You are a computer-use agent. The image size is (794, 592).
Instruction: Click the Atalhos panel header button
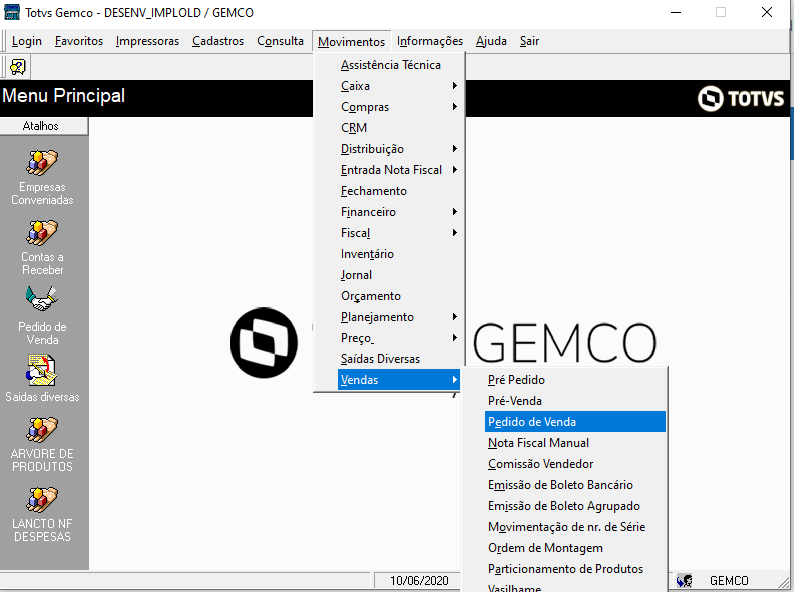(44, 126)
